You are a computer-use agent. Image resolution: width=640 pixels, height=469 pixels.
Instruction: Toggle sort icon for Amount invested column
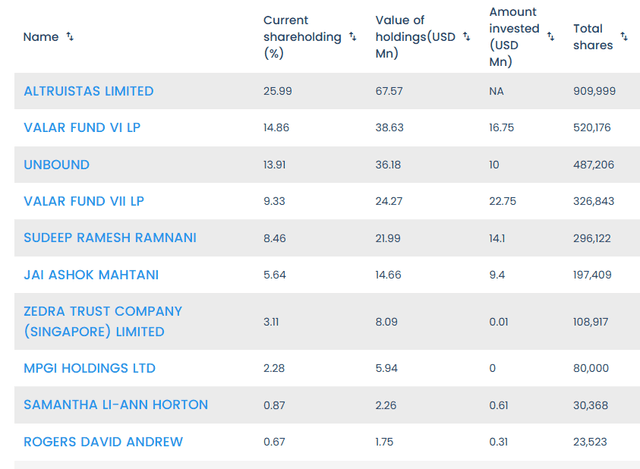(551, 37)
